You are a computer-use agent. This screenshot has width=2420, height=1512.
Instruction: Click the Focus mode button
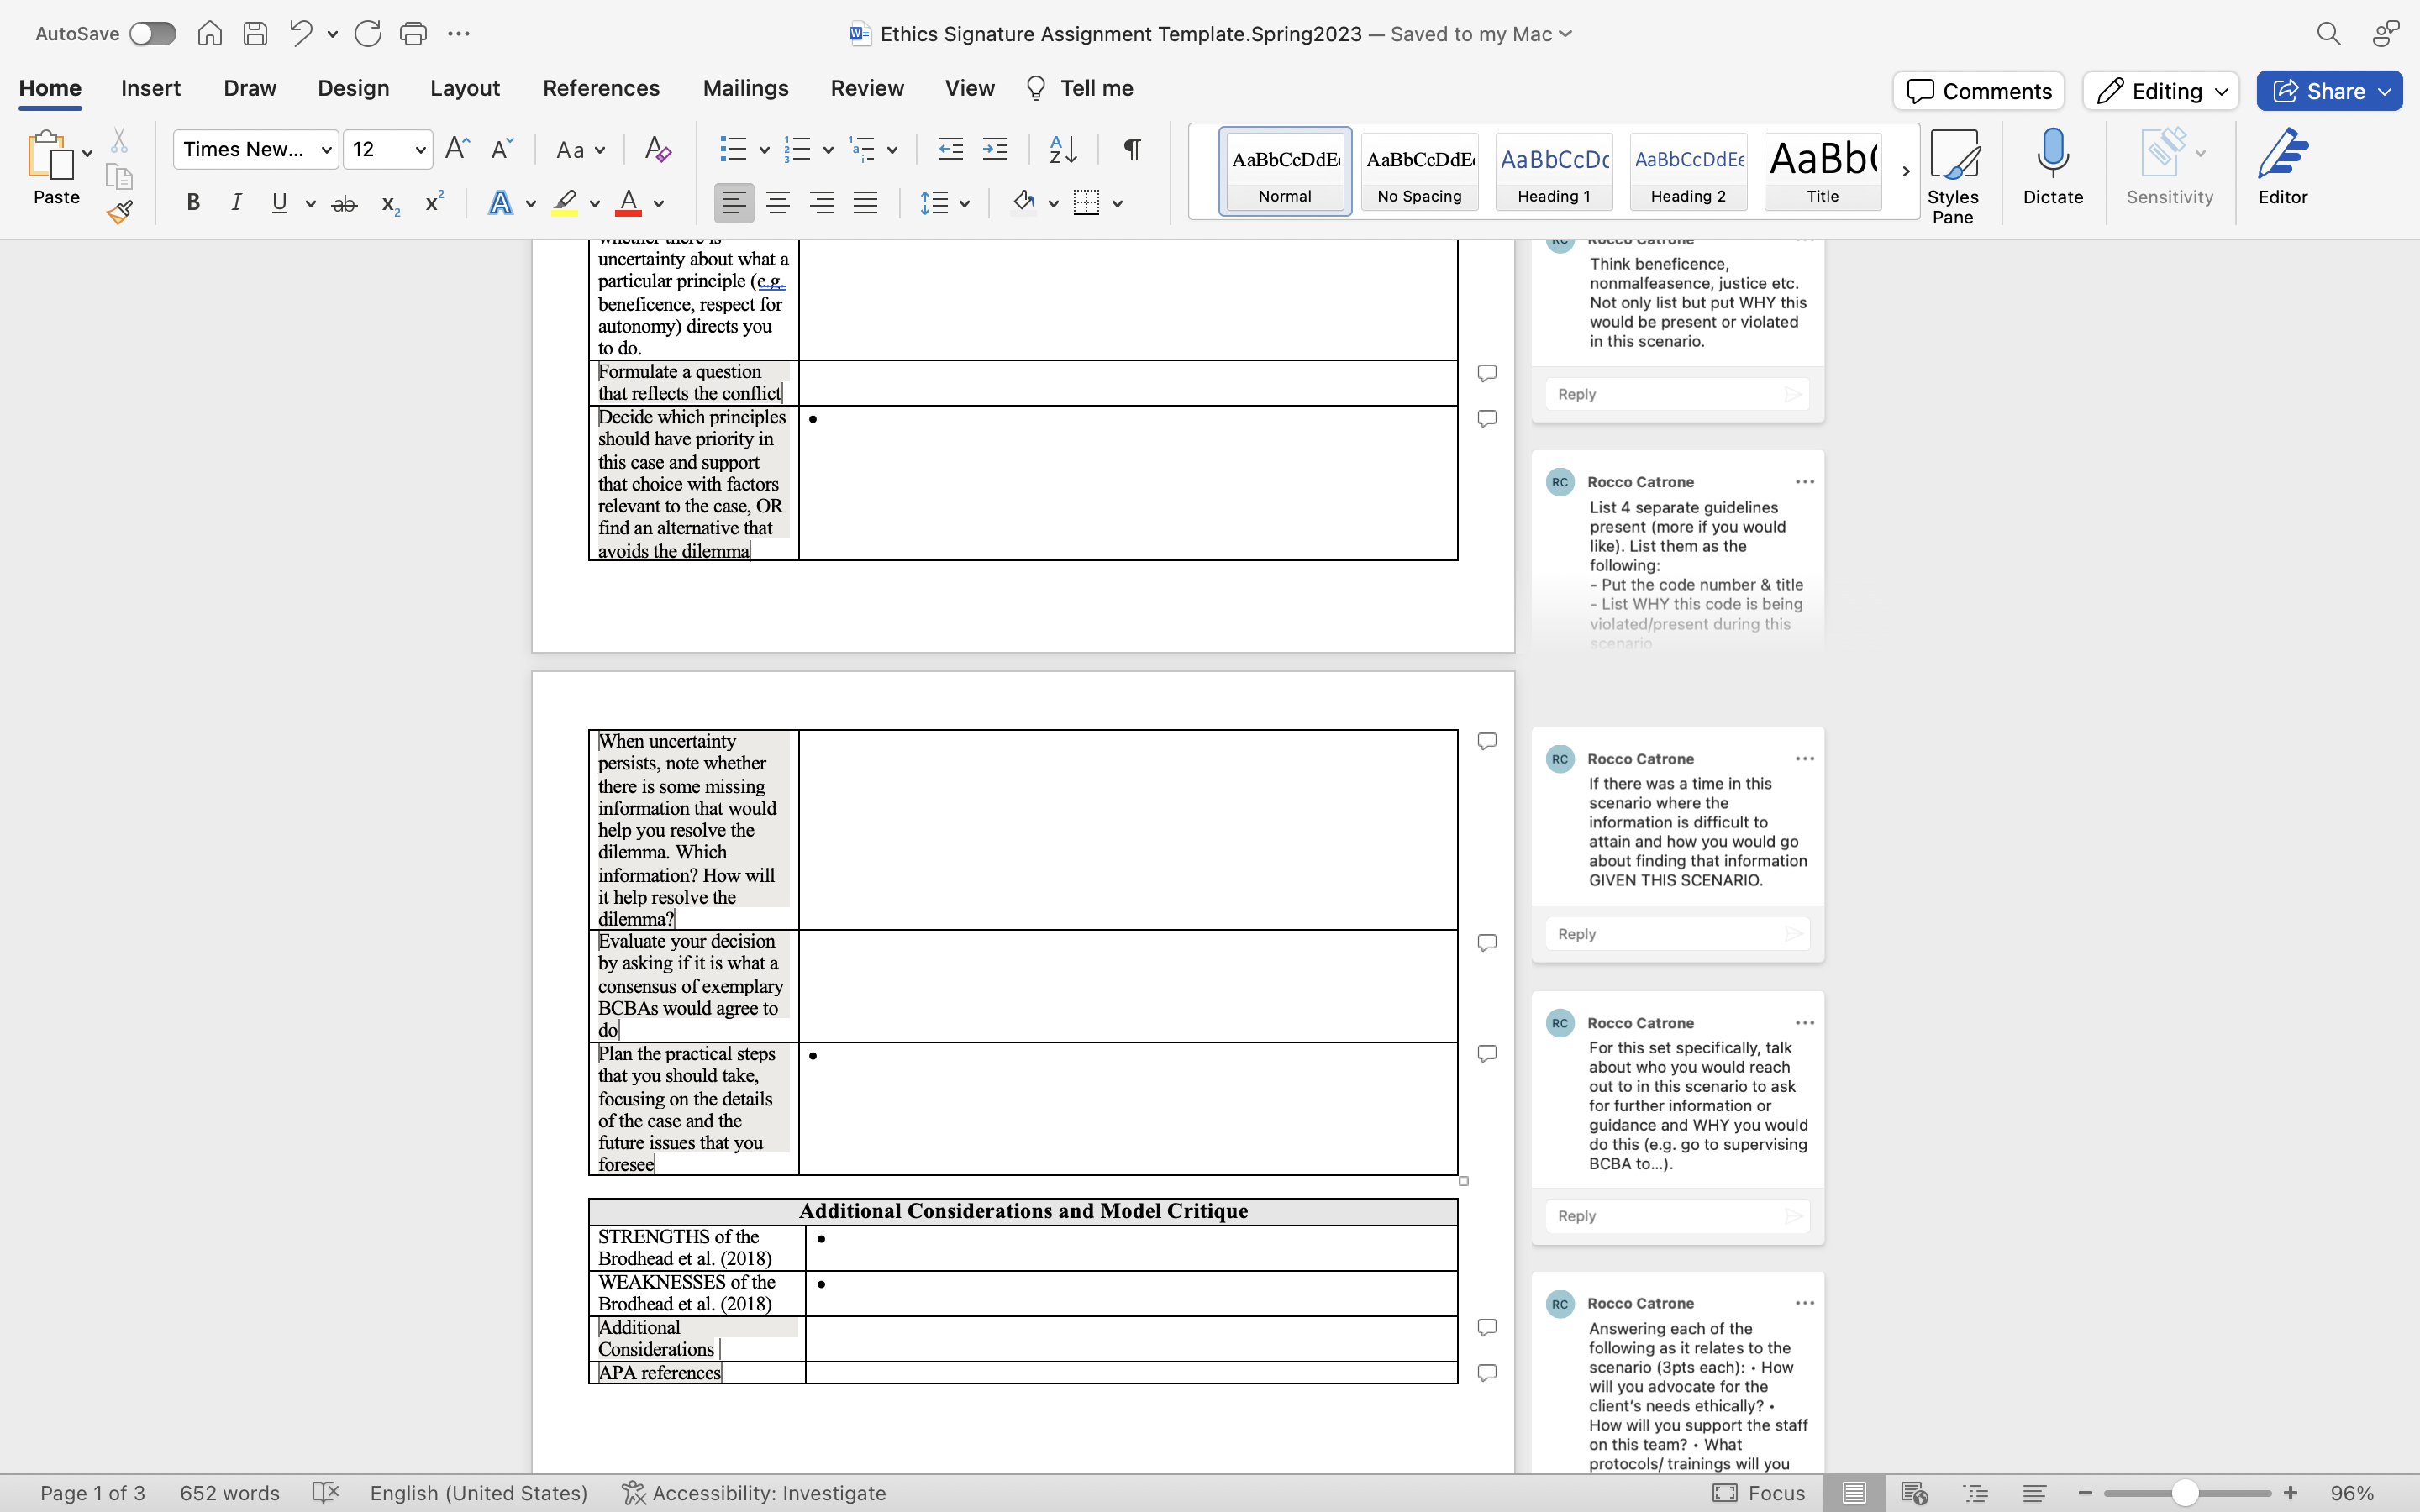coord(1759,1493)
